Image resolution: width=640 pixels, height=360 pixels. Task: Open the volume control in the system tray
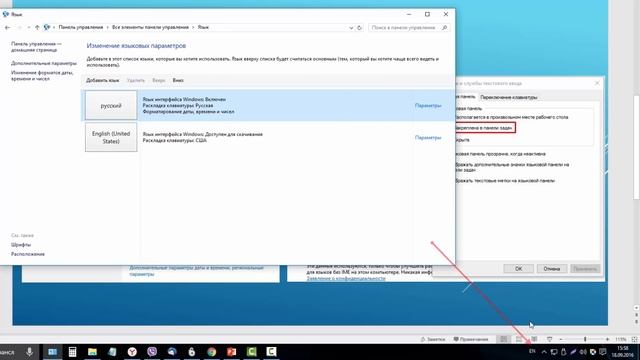tap(583, 352)
